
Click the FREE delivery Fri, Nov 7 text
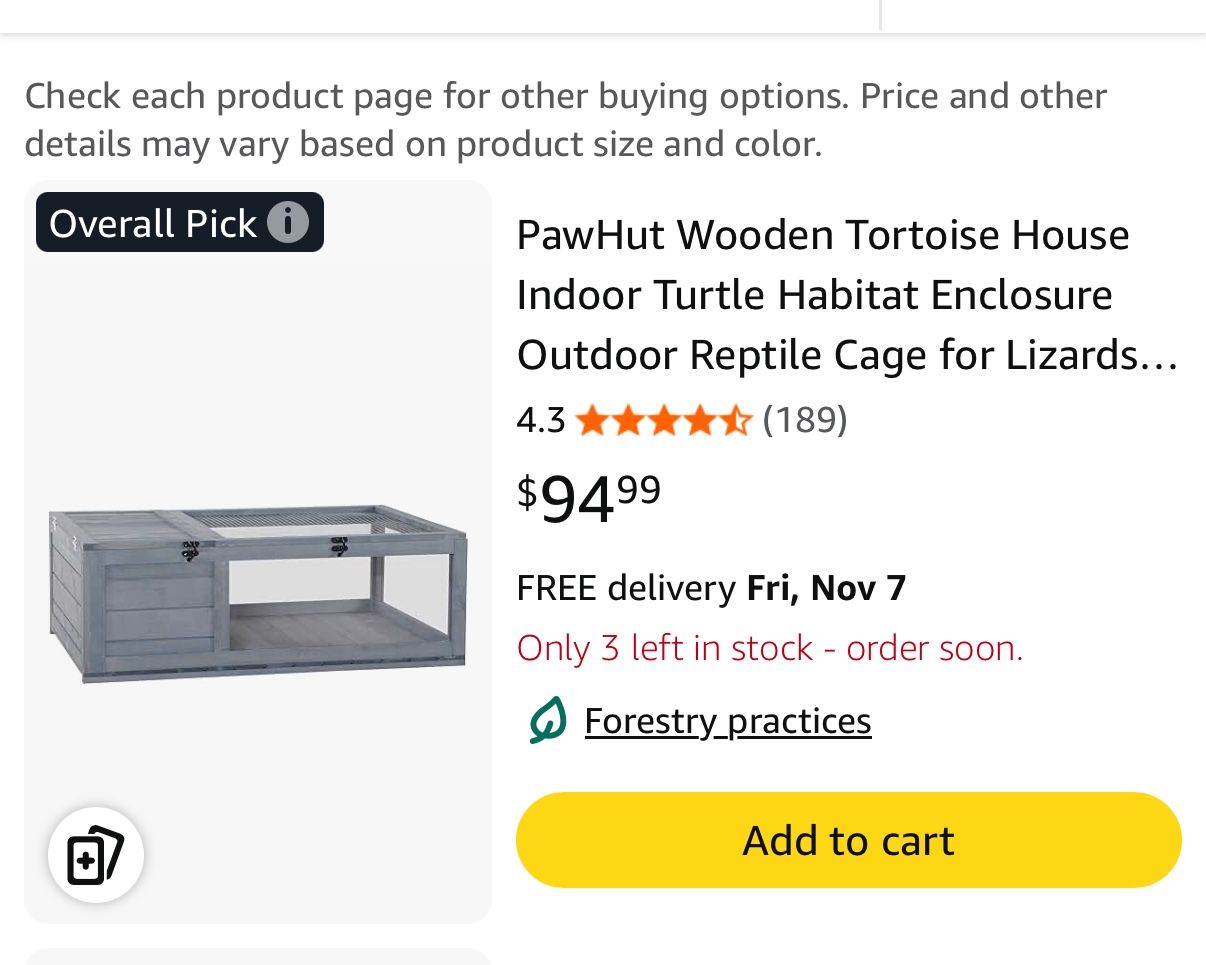[x=710, y=588]
